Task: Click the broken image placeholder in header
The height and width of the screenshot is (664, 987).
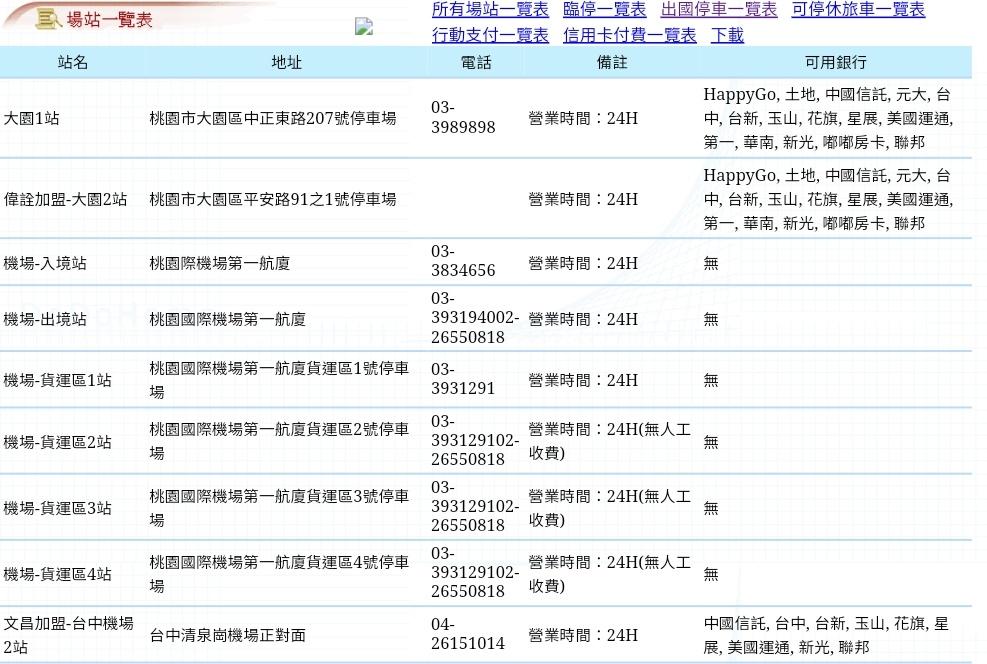Action: coord(364,27)
